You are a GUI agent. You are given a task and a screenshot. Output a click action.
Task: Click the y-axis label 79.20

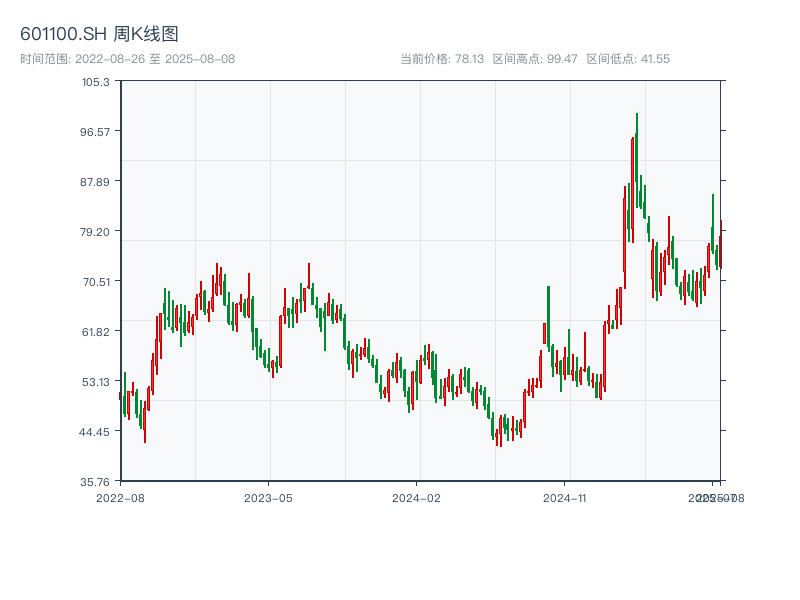[95, 232]
